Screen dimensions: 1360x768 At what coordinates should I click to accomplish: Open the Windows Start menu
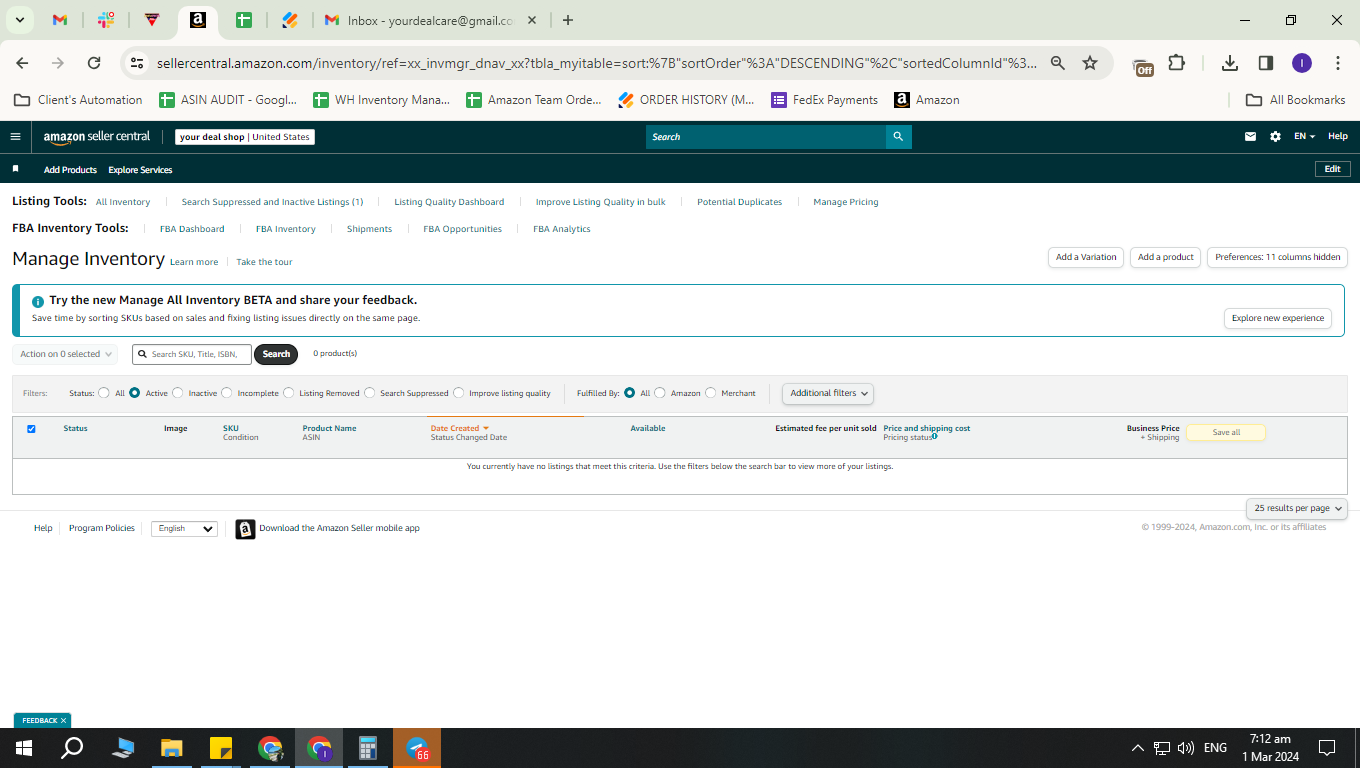pos(24,748)
